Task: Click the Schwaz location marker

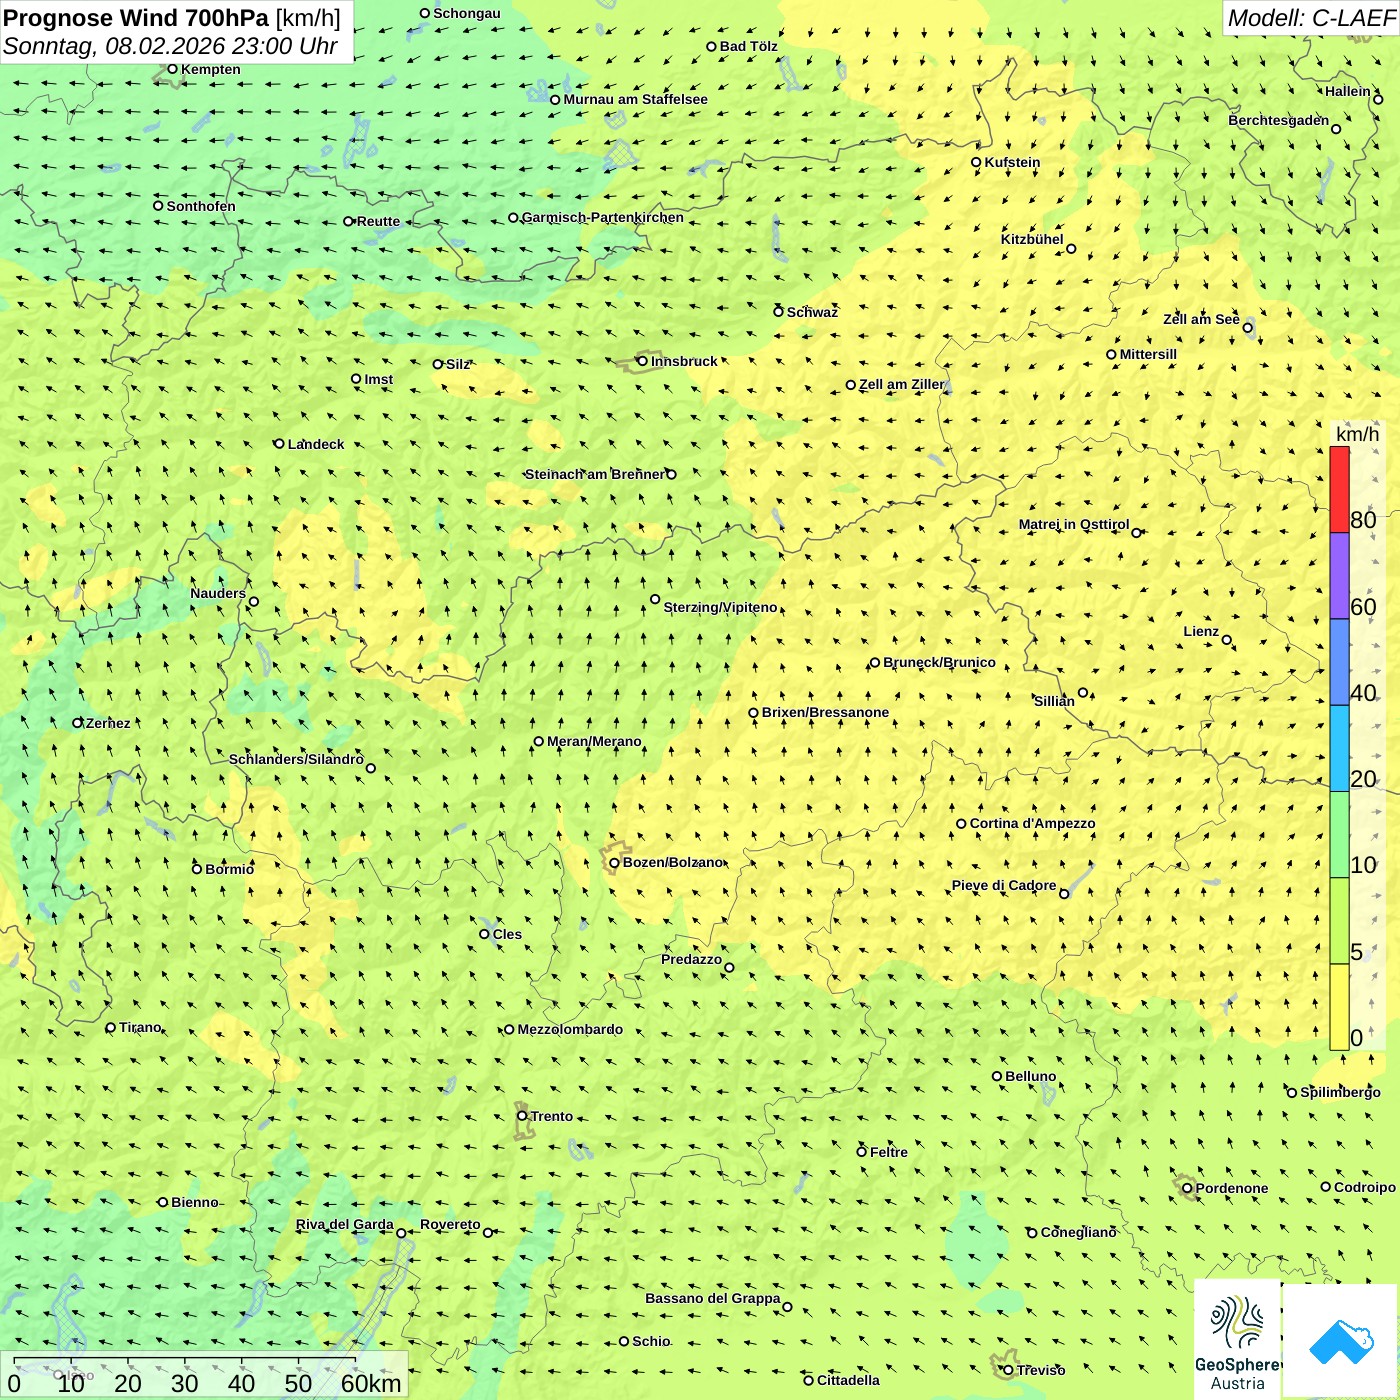Action: 778,311
